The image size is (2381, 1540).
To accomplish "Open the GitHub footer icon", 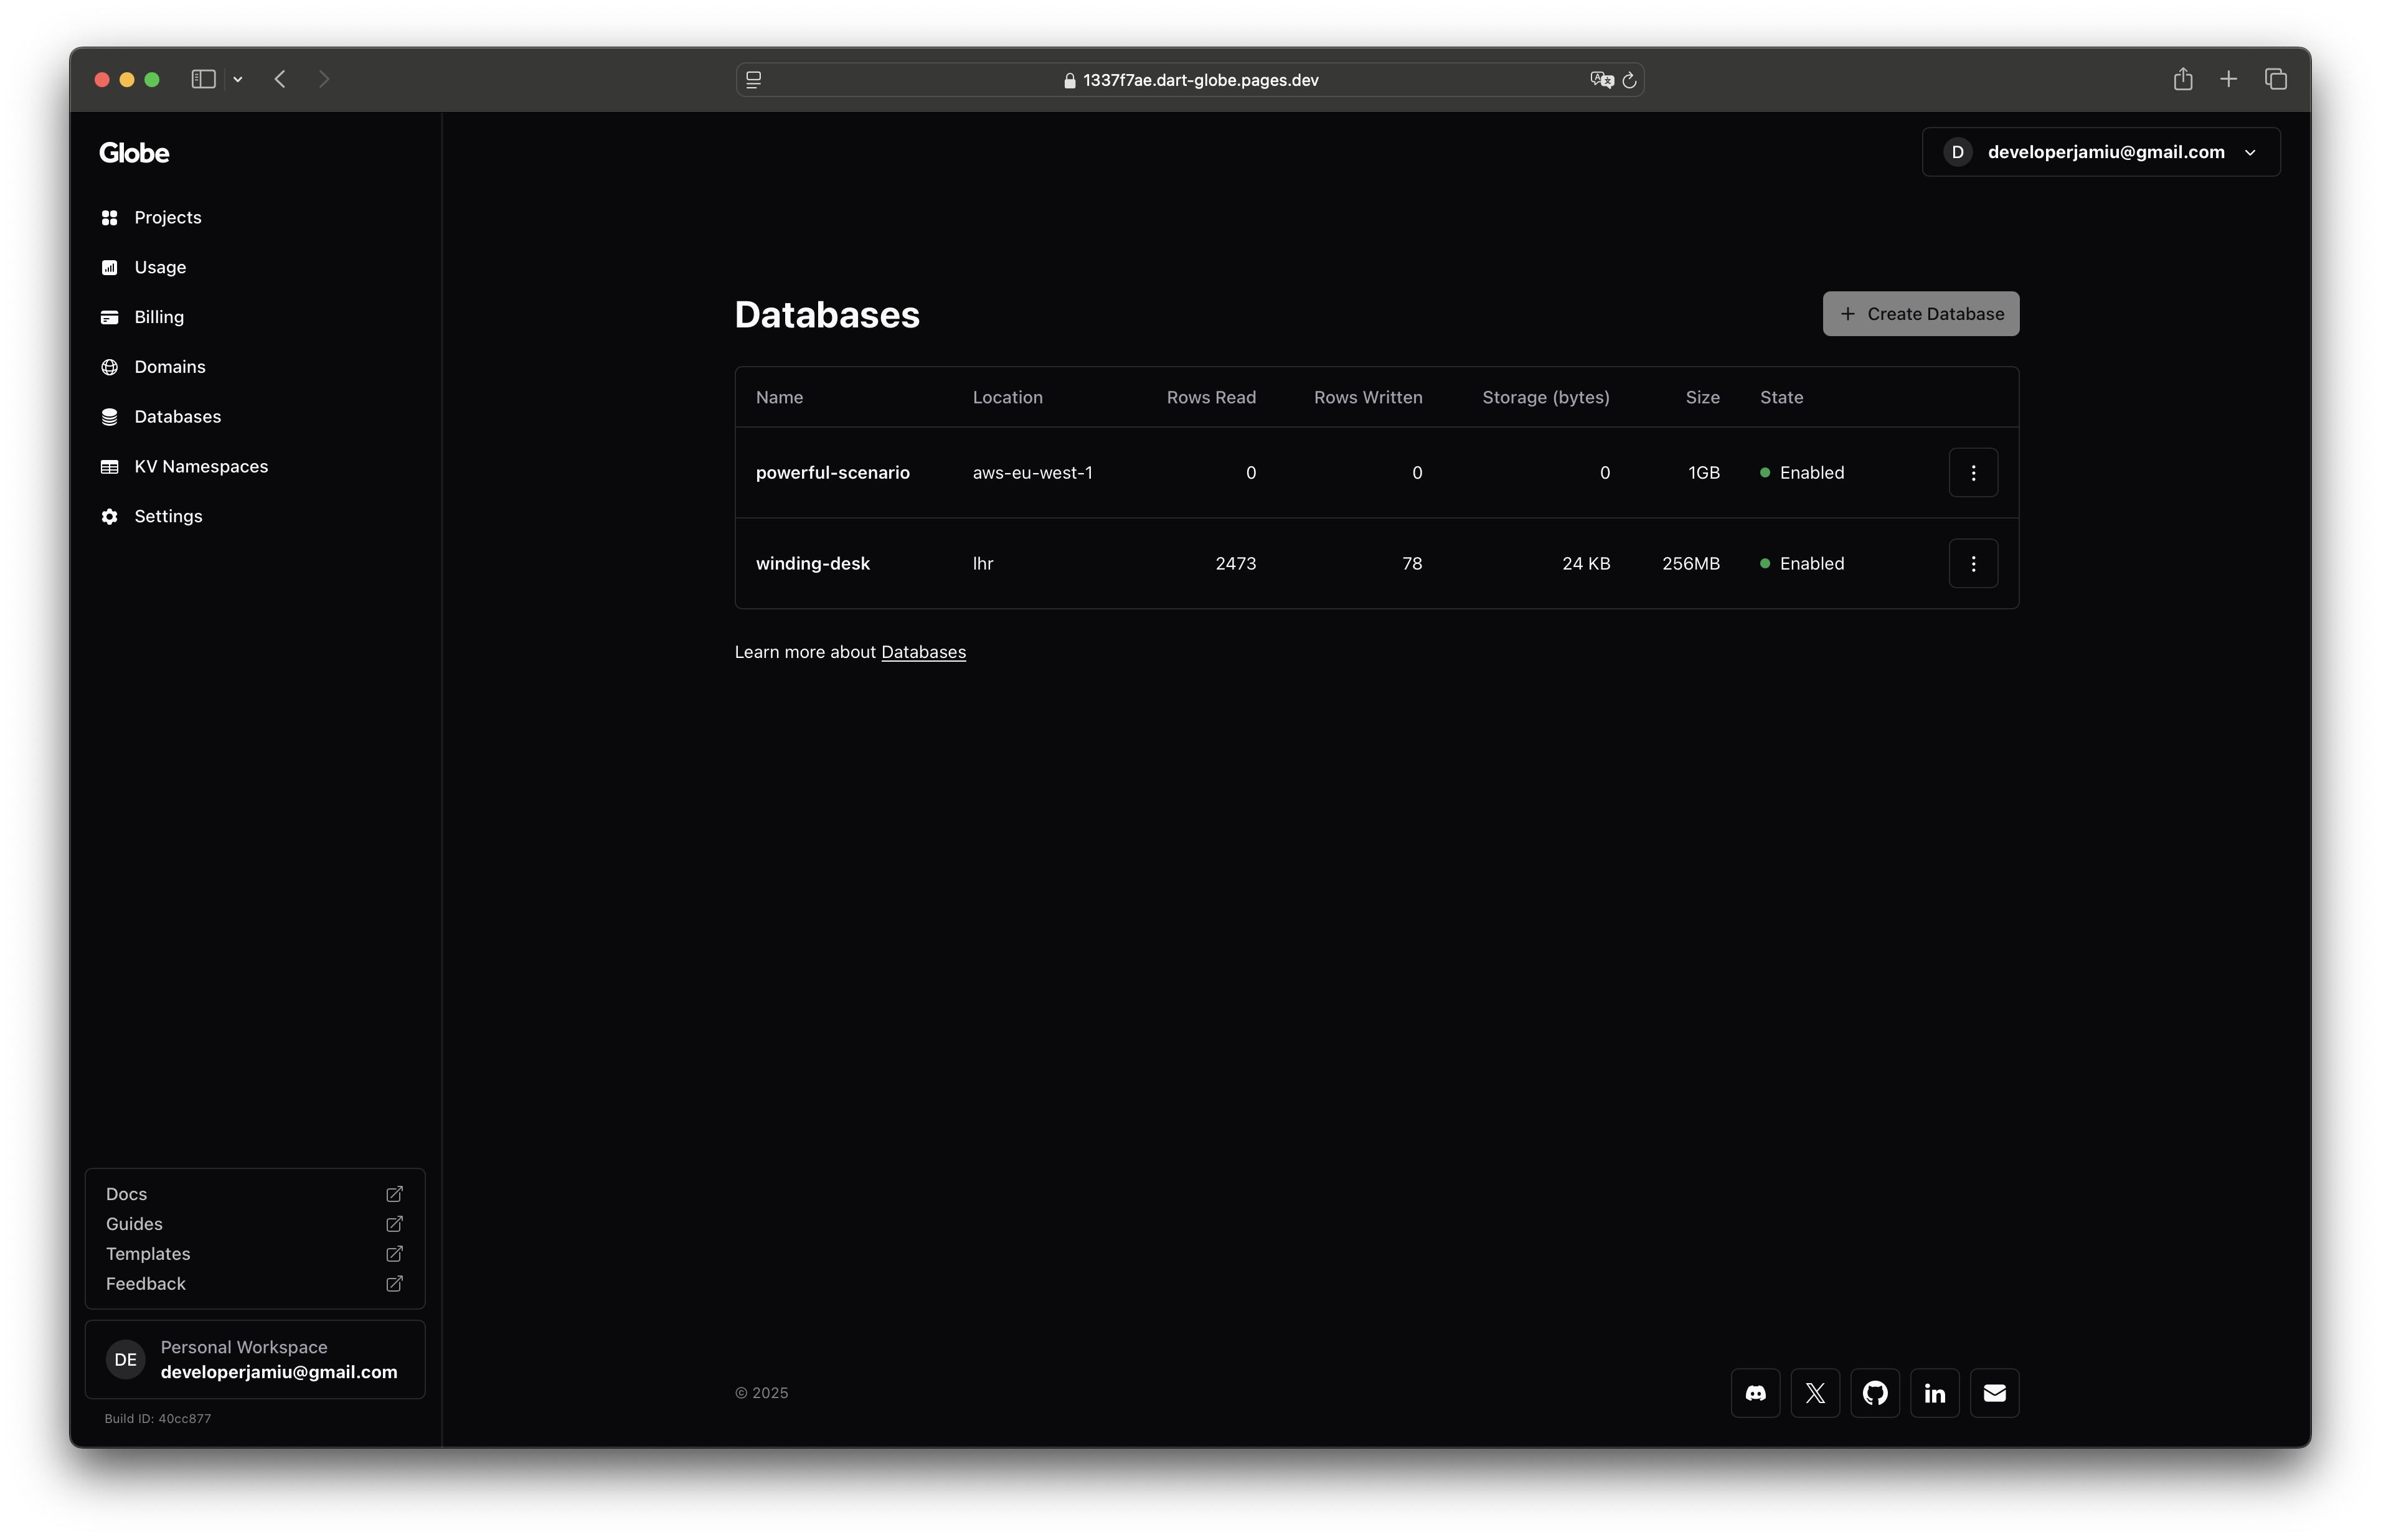I will tap(1874, 1392).
